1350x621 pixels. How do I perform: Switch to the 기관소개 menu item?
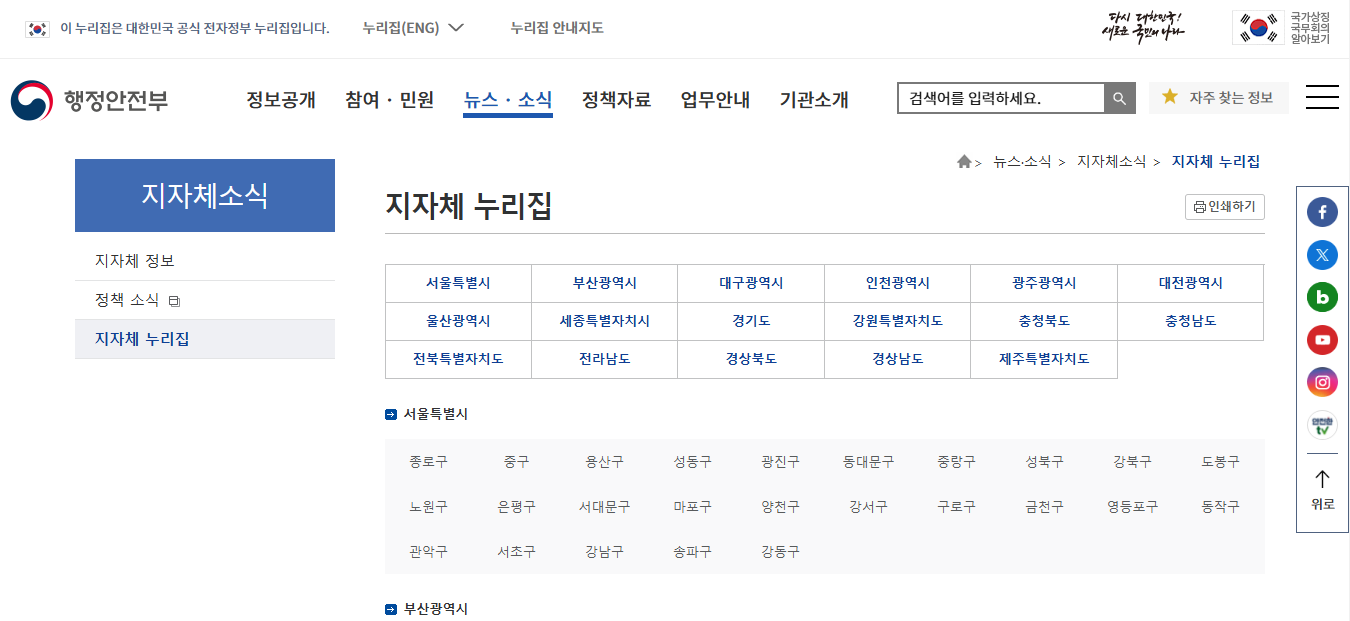click(x=814, y=99)
